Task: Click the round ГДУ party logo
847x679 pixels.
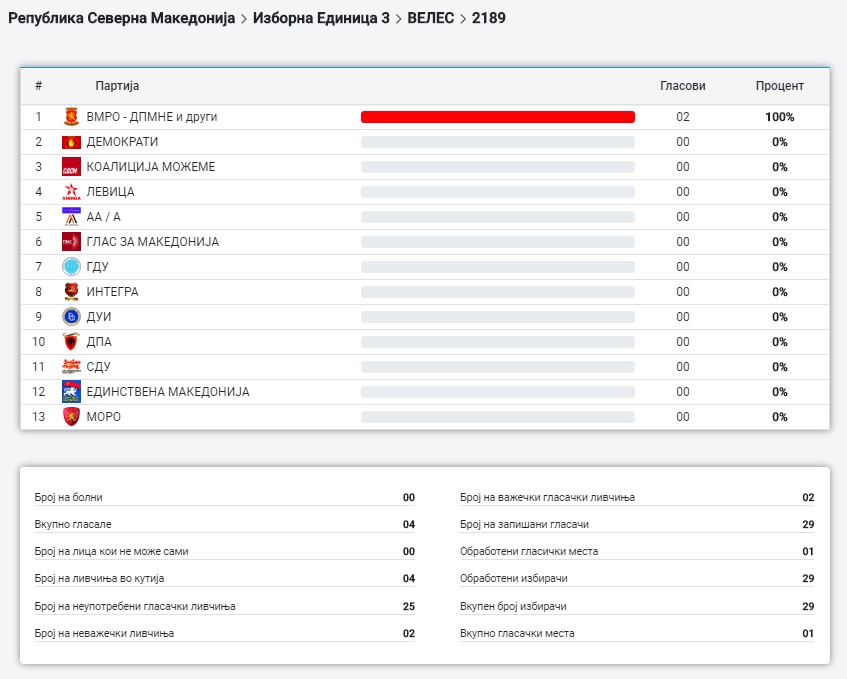Action: click(71, 267)
